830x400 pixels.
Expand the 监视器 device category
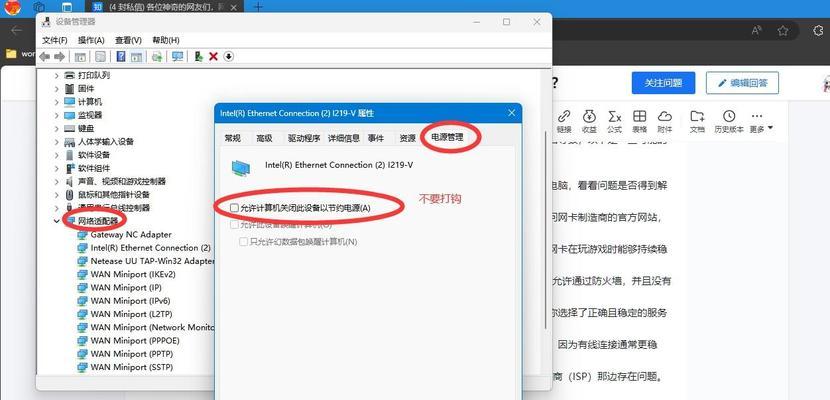[55, 115]
